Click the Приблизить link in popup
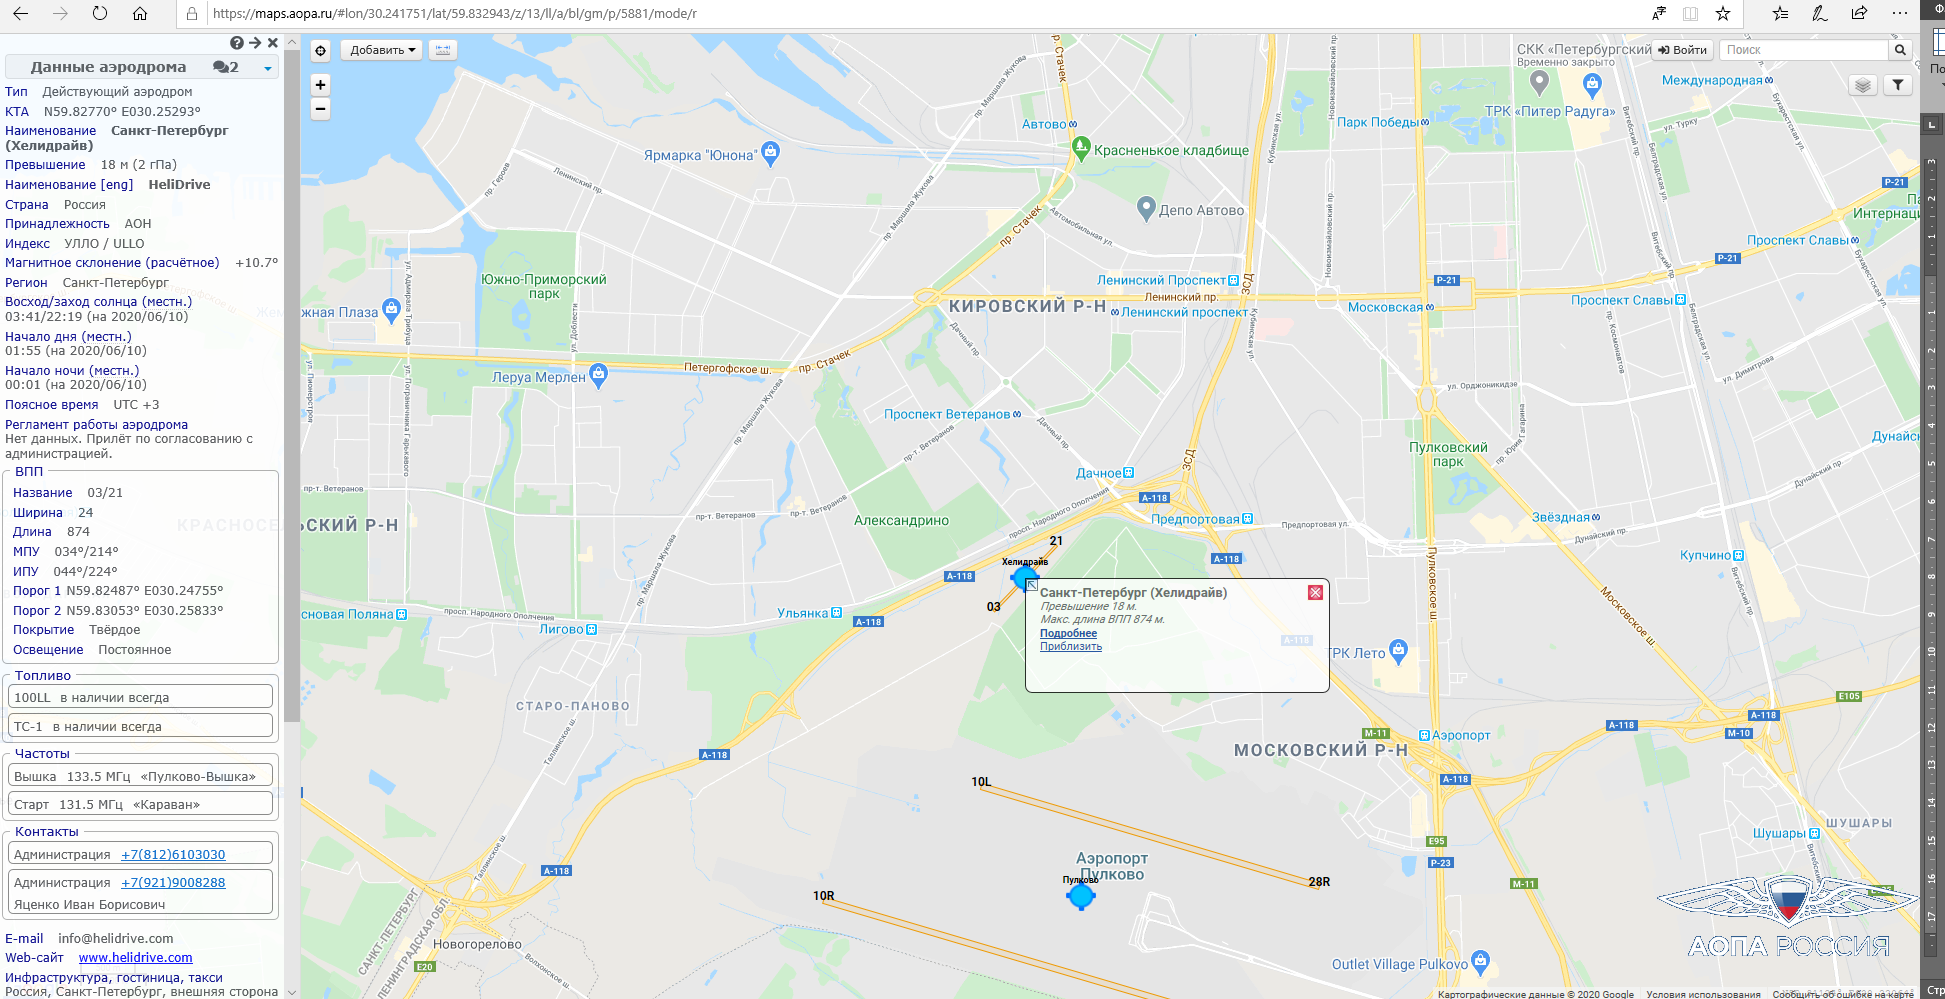Image resolution: width=1945 pixels, height=999 pixels. point(1071,647)
